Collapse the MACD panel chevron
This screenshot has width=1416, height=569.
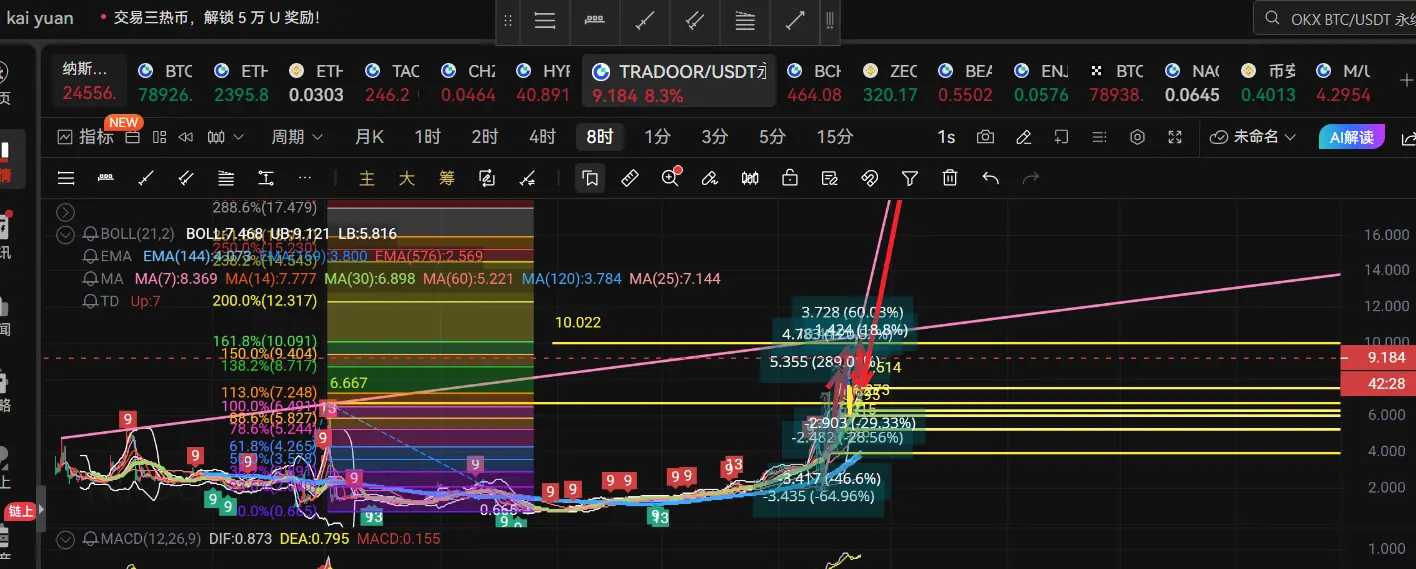click(x=66, y=540)
